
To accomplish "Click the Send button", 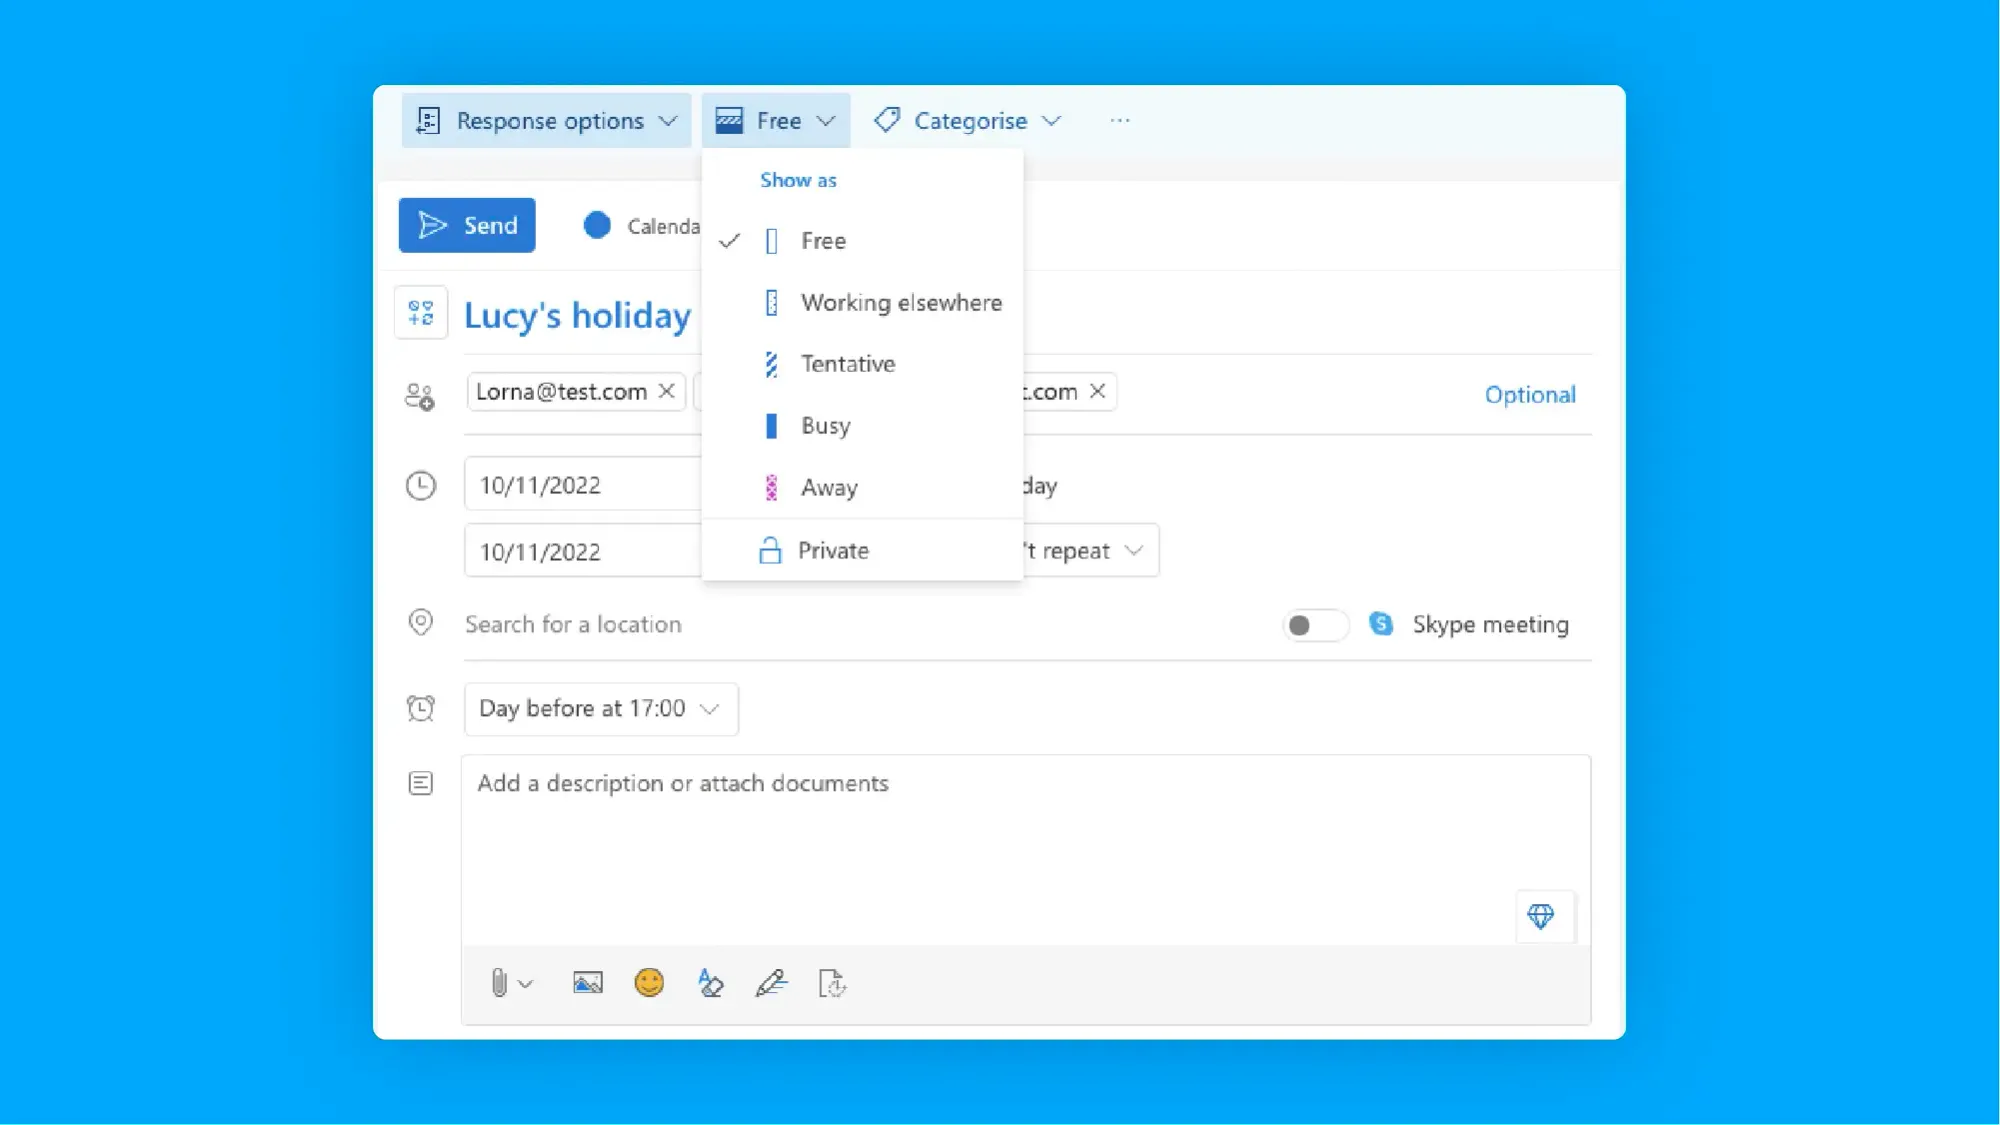I will [x=466, y=224].
